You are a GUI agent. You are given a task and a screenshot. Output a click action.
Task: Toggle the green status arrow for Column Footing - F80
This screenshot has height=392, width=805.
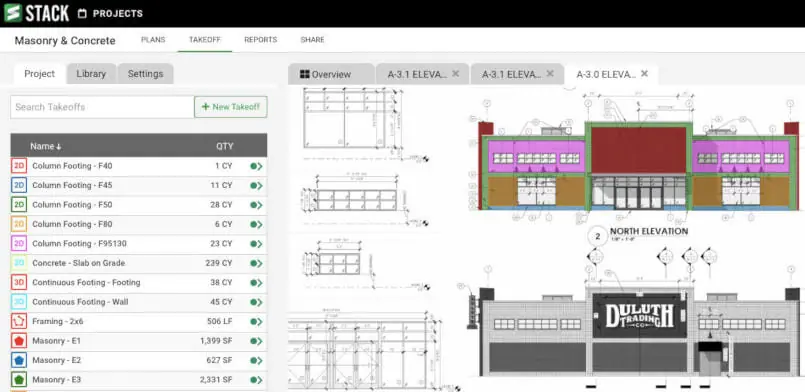click(256, 225)
